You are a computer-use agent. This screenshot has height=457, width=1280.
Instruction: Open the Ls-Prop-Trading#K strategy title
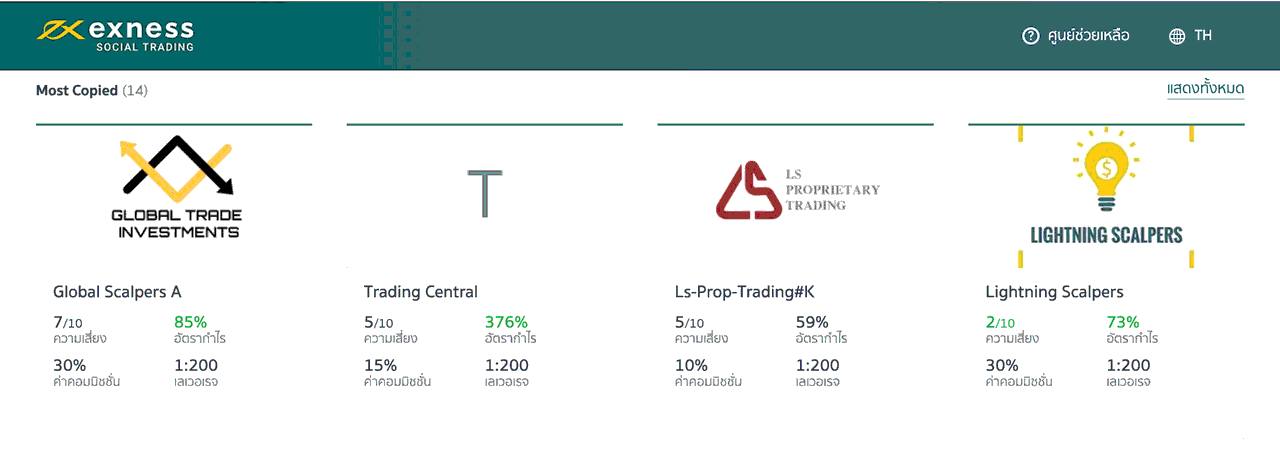pyautogui.click(x=745, y=292)
